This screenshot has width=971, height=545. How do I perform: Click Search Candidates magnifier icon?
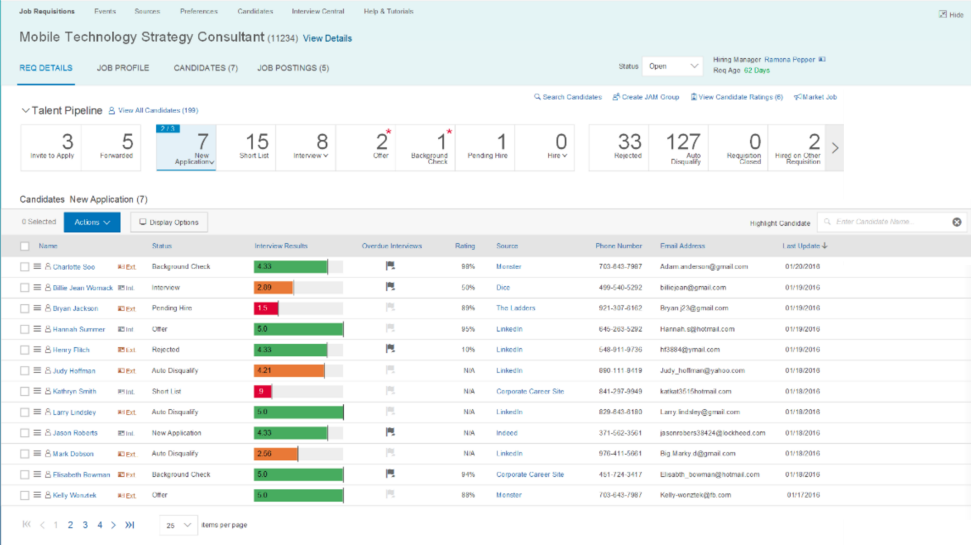click(537, 97)
